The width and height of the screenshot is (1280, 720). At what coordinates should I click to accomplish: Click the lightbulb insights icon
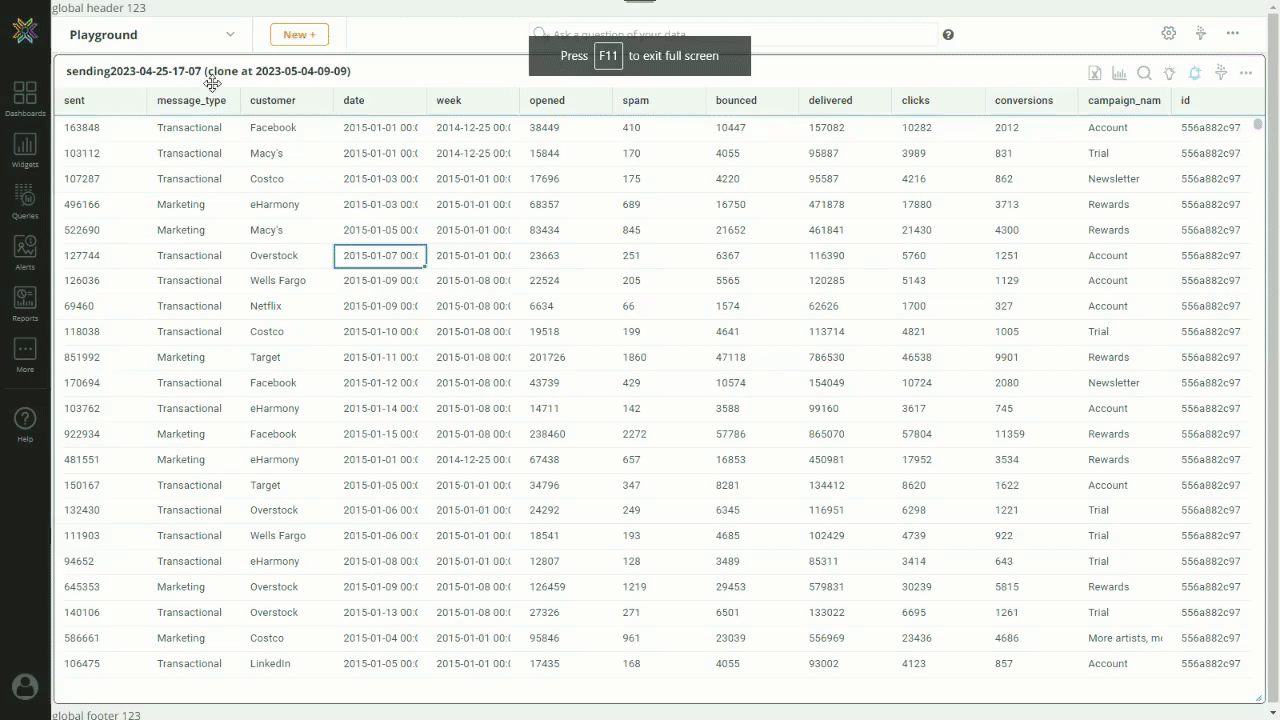tap(1169, 73)
